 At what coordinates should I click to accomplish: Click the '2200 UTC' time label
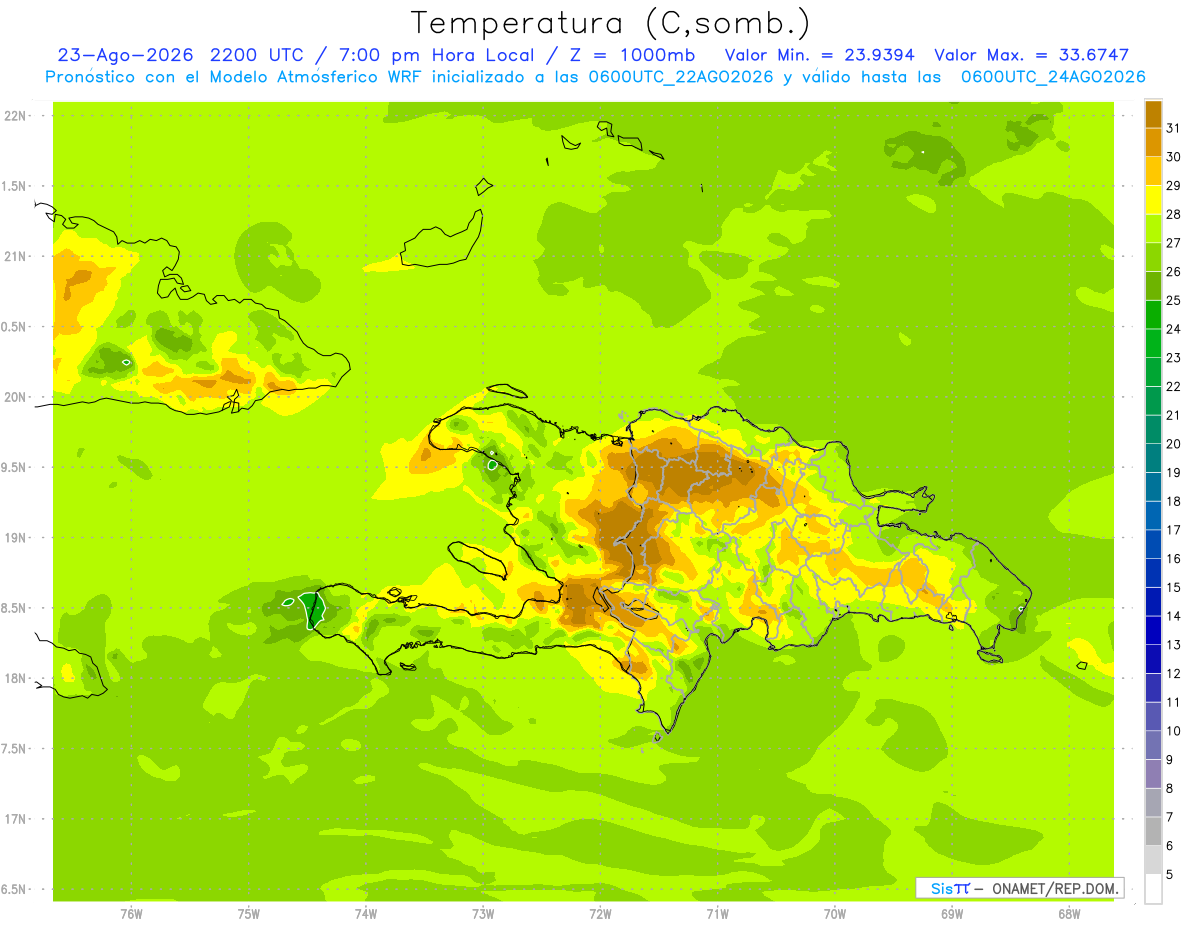(260, 55)
